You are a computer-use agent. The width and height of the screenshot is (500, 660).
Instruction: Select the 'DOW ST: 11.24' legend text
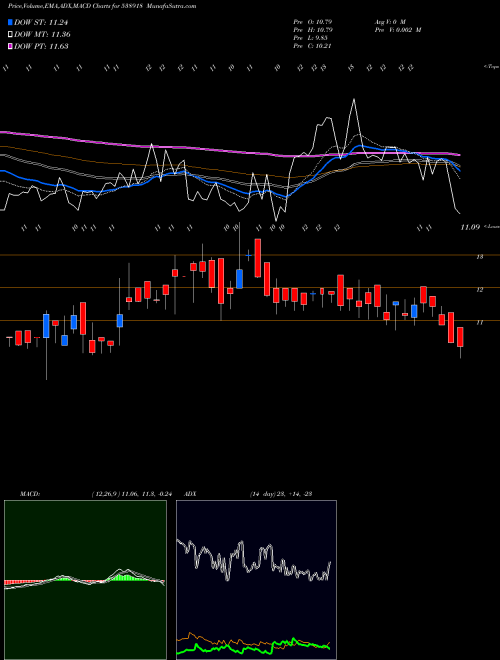click(41, 23)
